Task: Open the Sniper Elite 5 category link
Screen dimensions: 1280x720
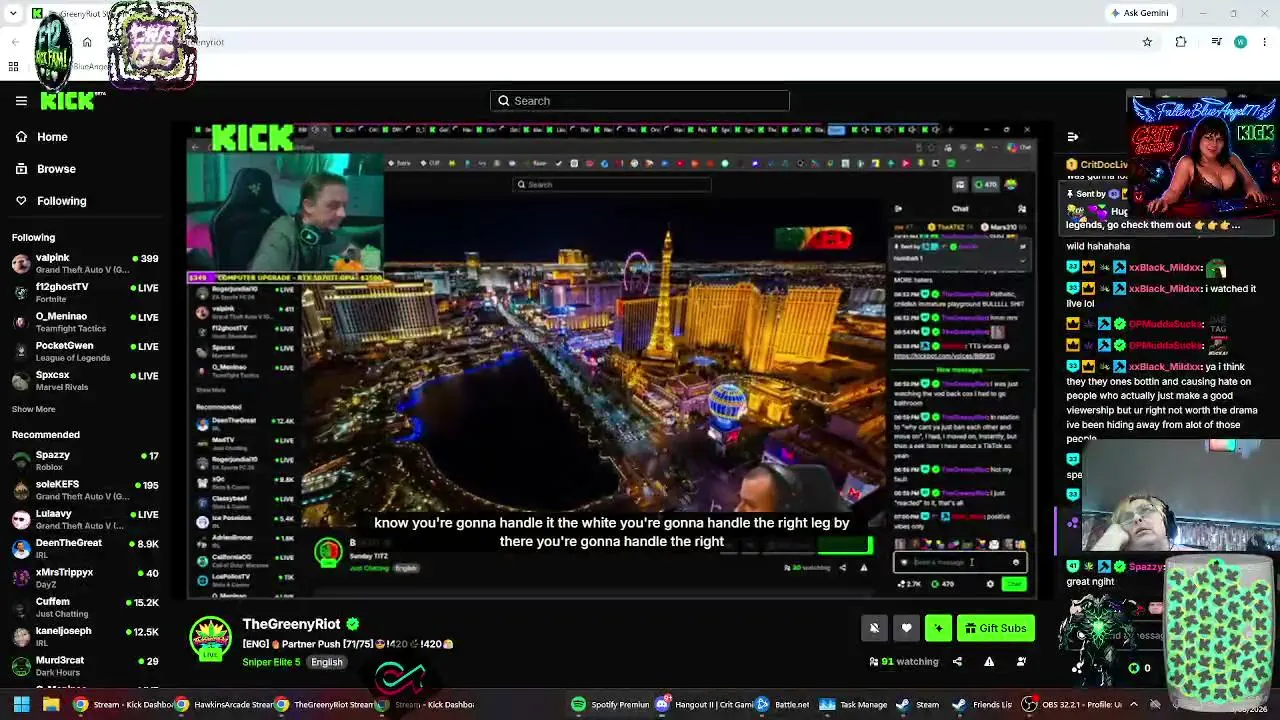Action: point(271,662)
